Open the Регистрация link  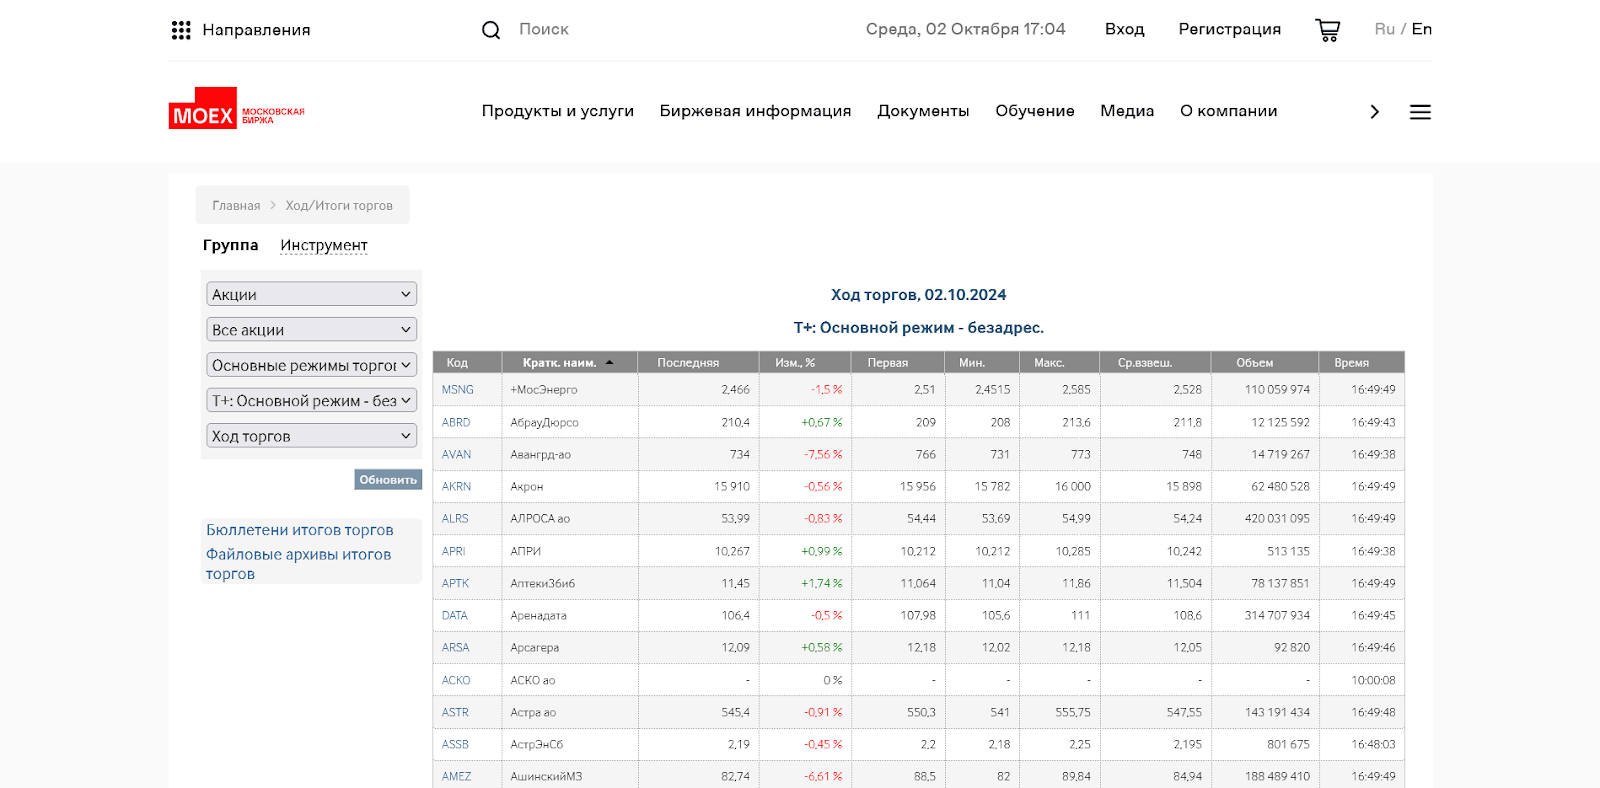(x=1230, y=29)
